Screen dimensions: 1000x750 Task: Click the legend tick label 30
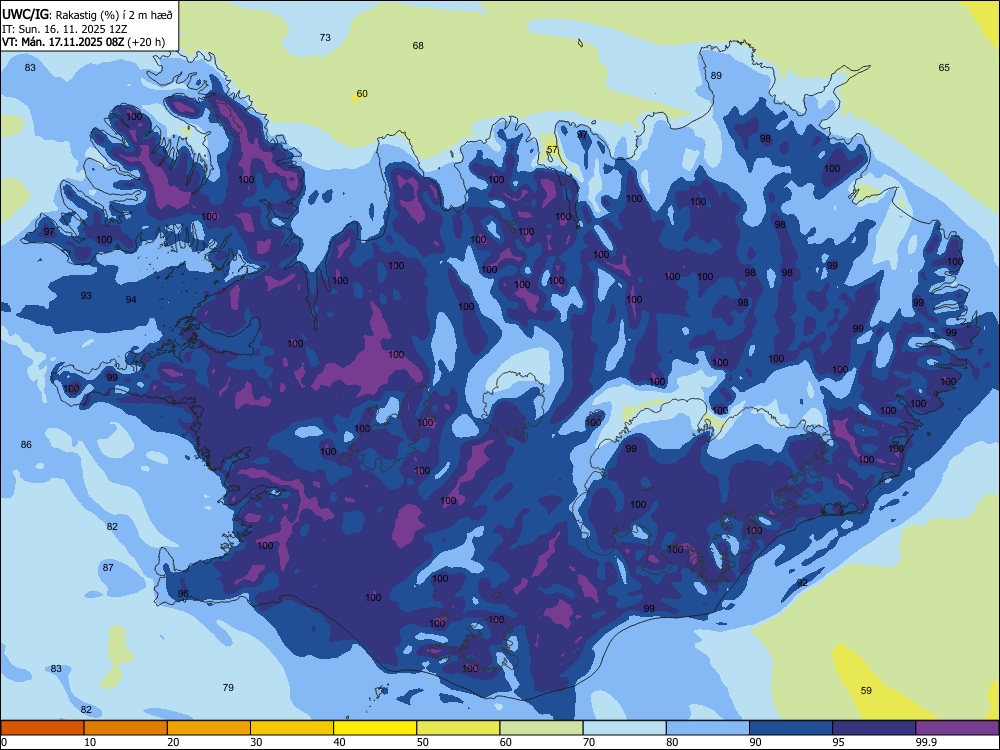coord(256,742)
